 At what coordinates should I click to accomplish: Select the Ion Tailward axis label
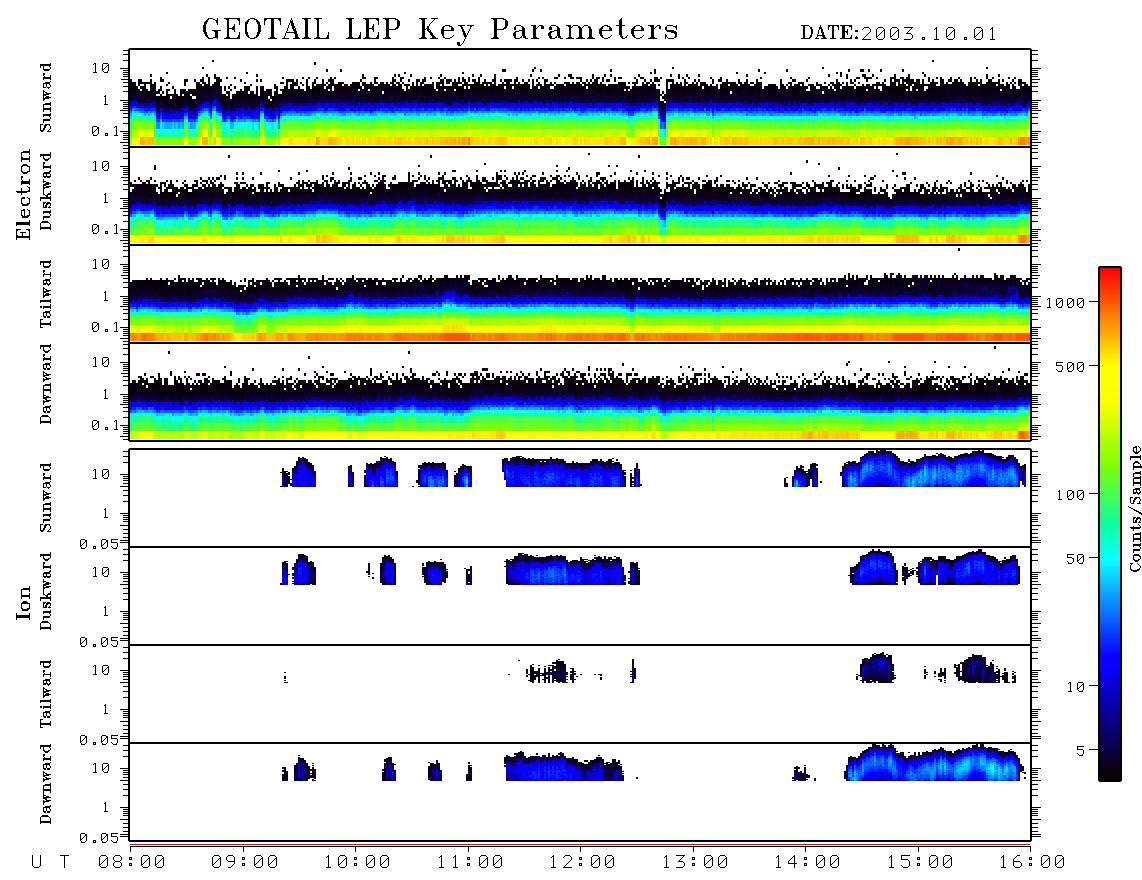tap(46, 694)
